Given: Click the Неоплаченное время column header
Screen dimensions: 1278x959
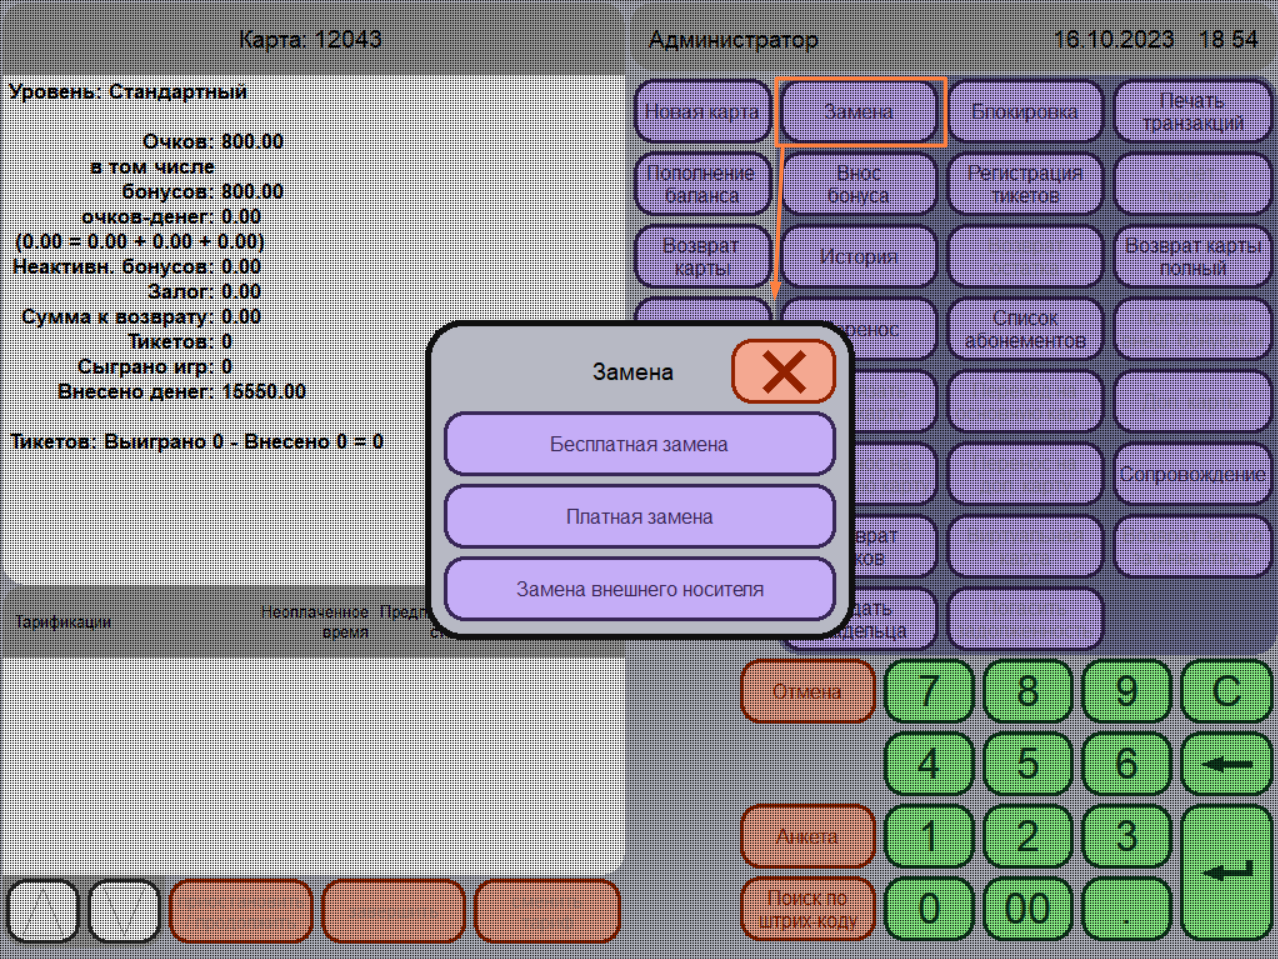Looking at the screenshot, I should tap(315, 621).
